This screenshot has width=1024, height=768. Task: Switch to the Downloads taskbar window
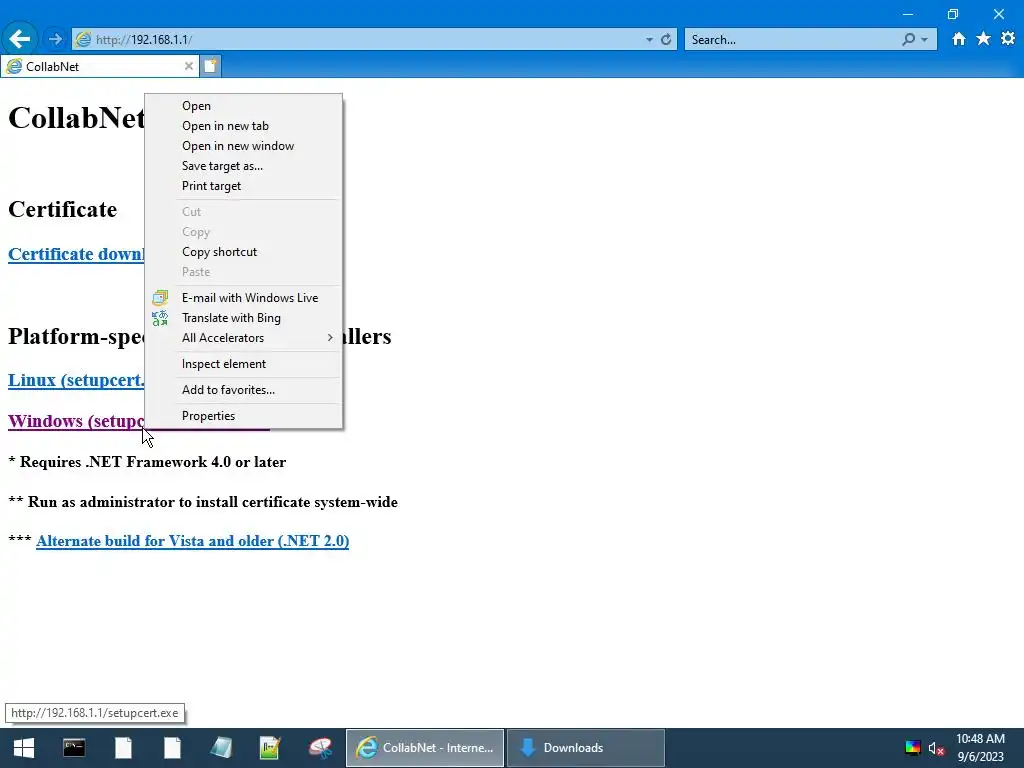click(x=586, y=748)
